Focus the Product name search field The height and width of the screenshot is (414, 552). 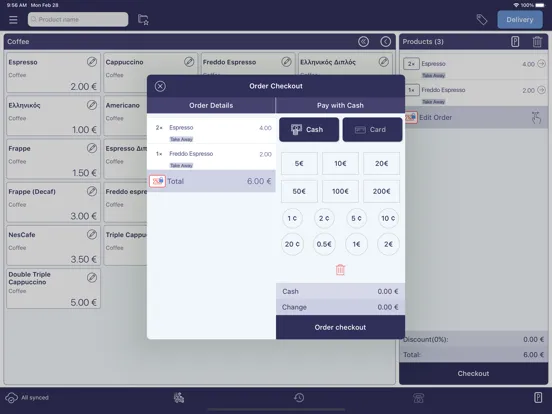(x=78, y=19)
